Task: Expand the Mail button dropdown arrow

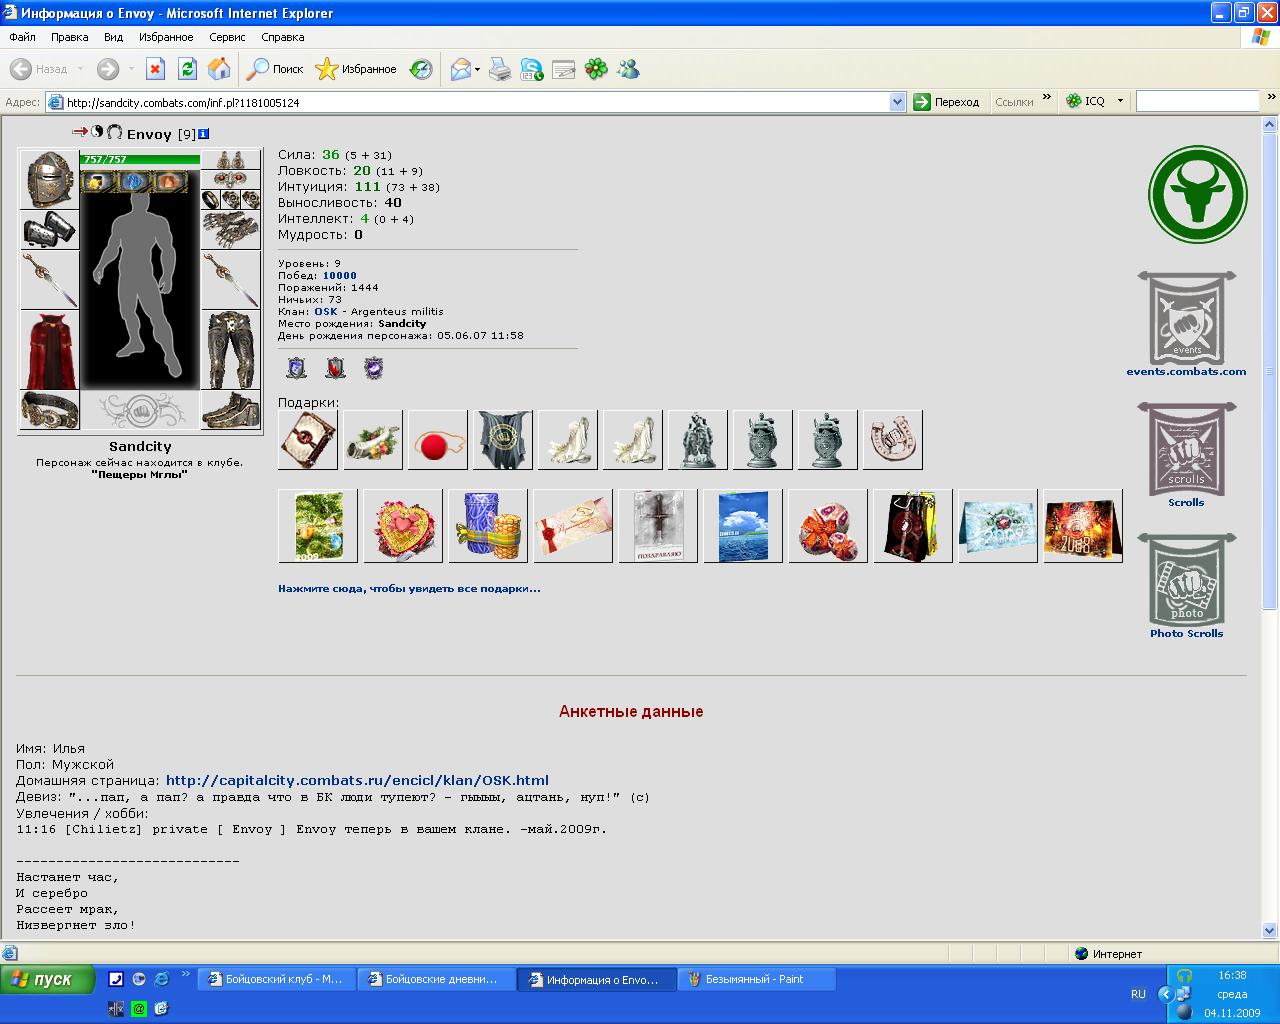Action: pos(478,69)
